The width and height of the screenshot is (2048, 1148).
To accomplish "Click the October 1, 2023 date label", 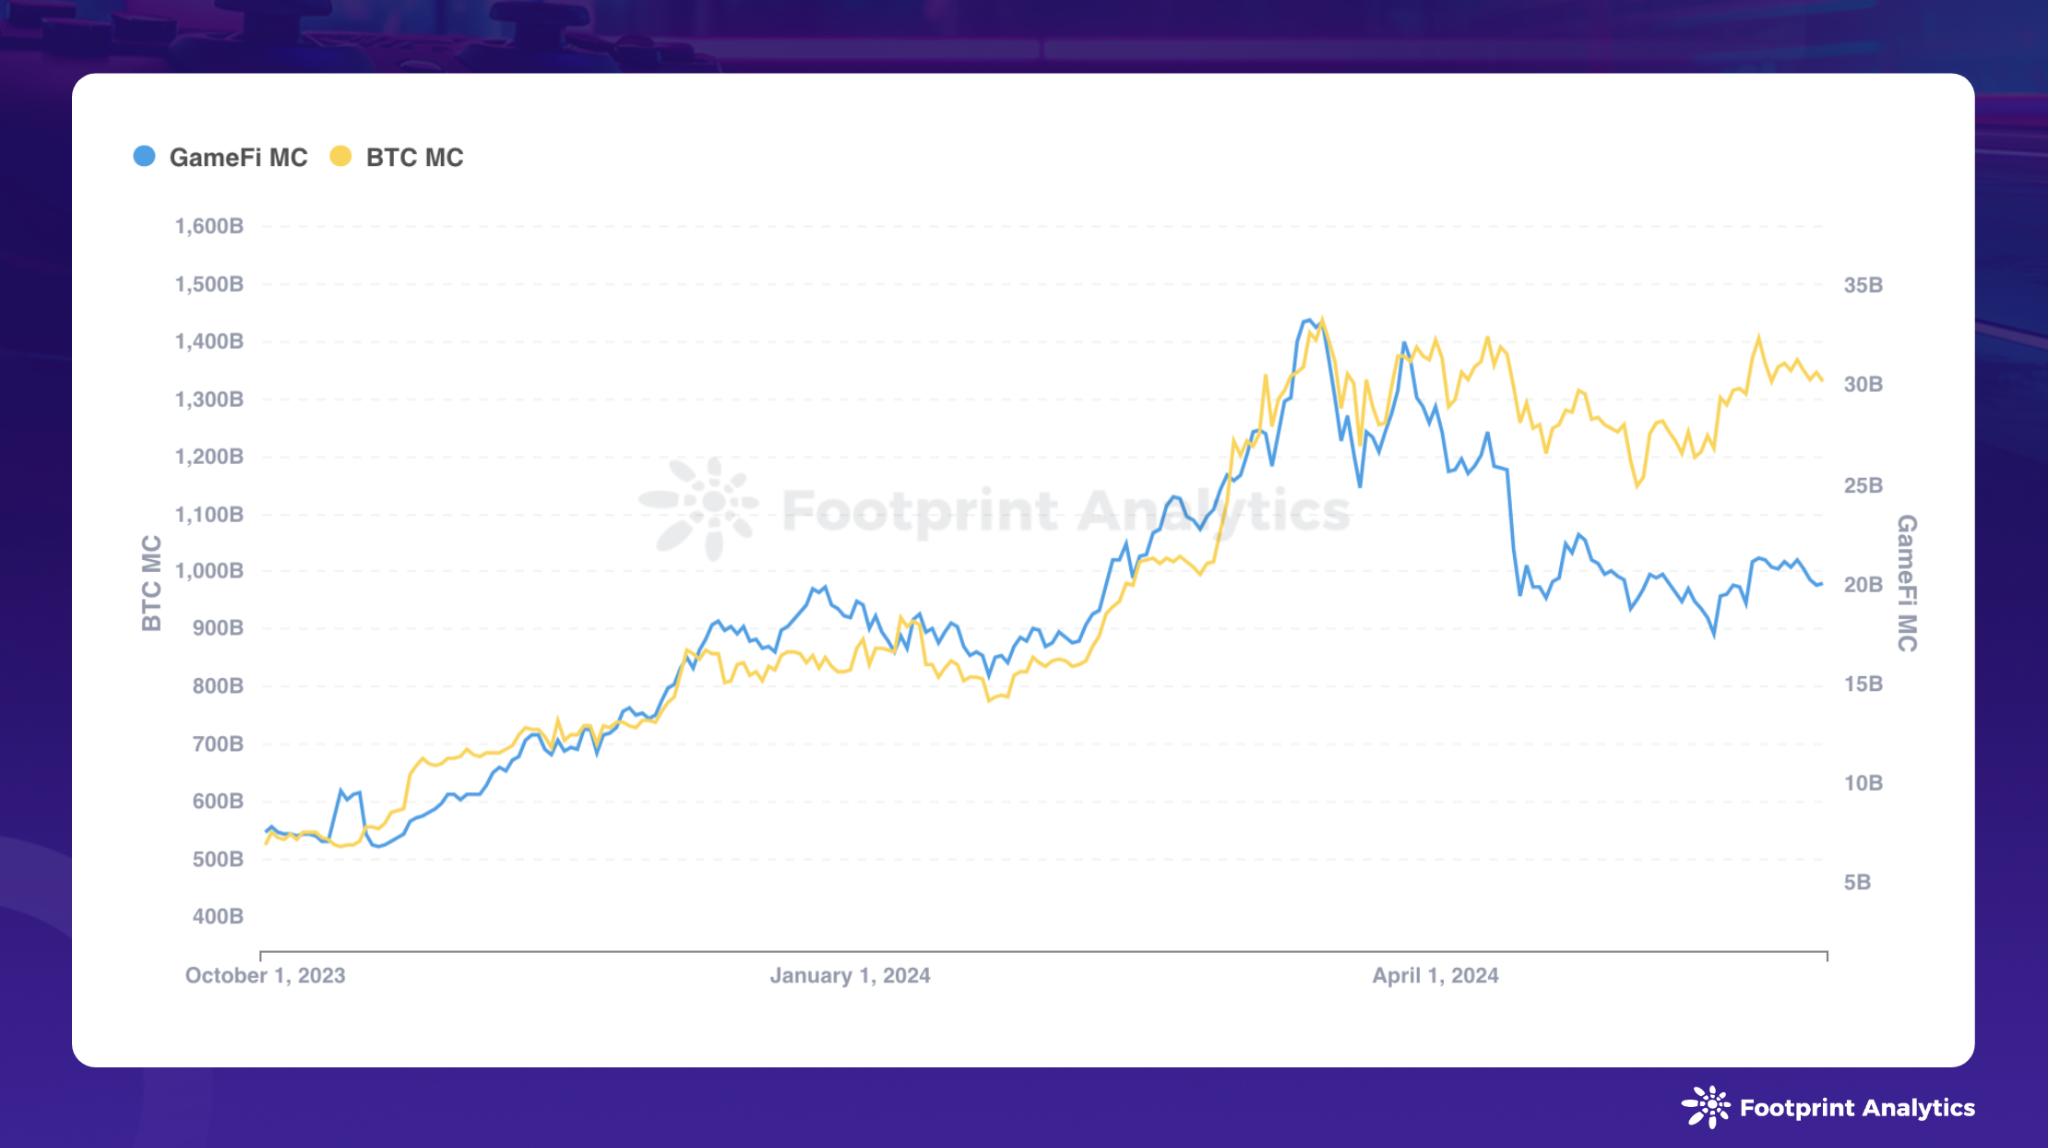I will (x=265, y=976).
